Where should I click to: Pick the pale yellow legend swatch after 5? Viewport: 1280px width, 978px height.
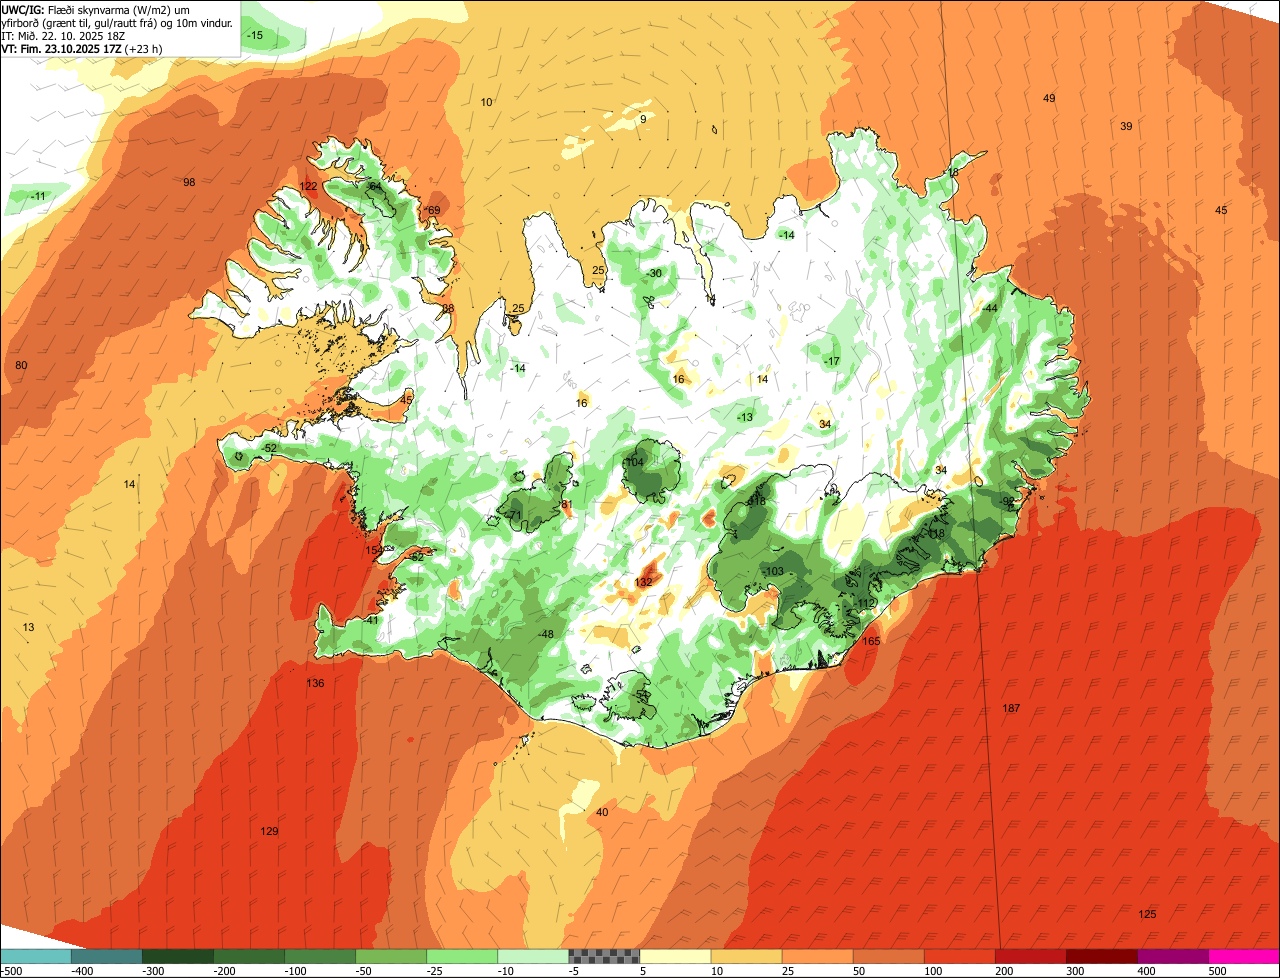(674, 956)
